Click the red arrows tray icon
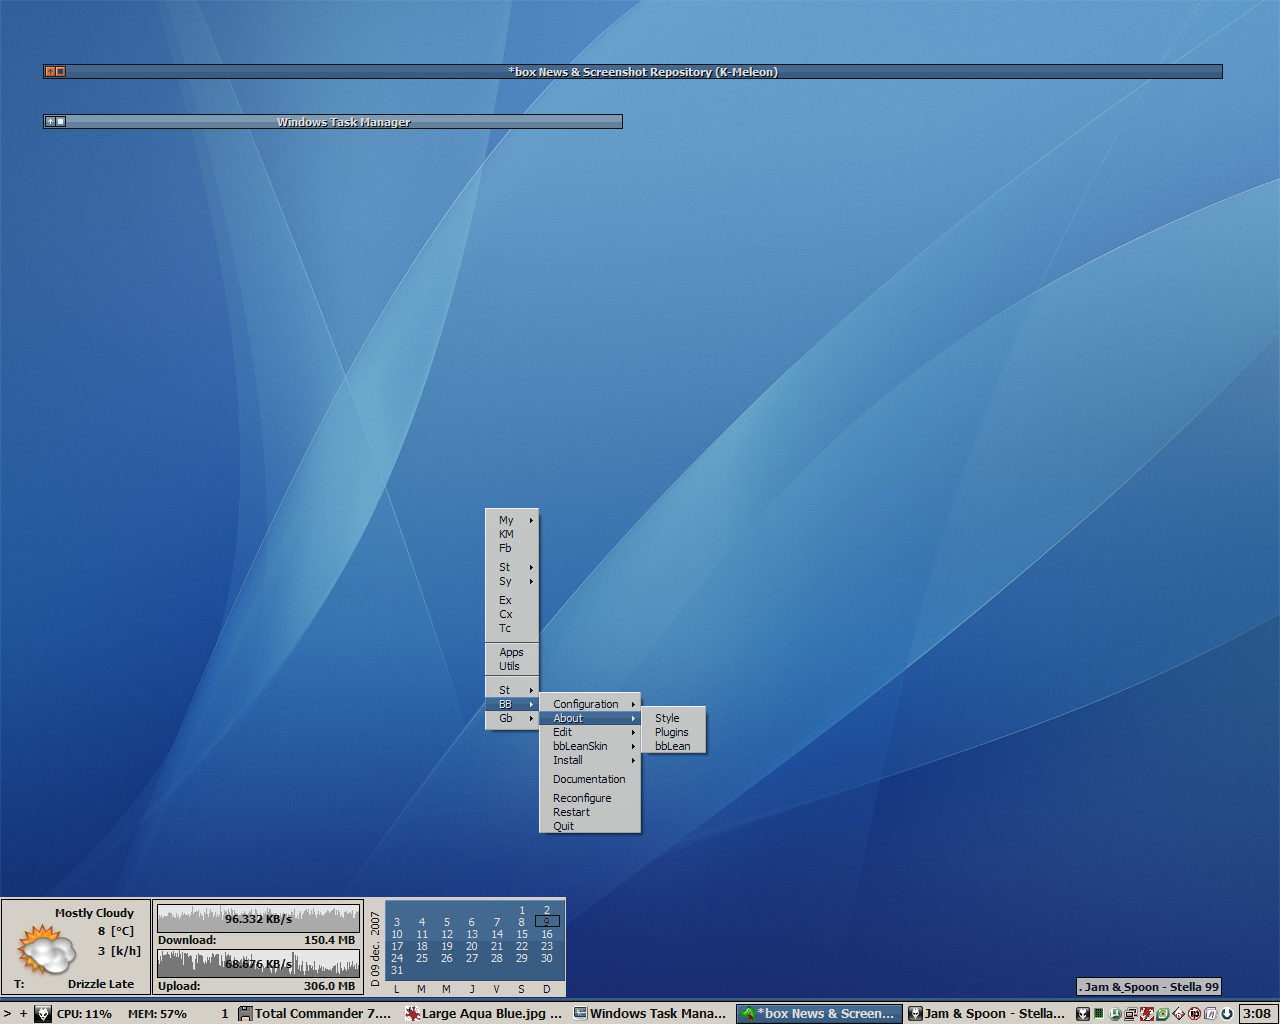Viewport: 1280px width, 1024px height. (x=1147, y=1013)
